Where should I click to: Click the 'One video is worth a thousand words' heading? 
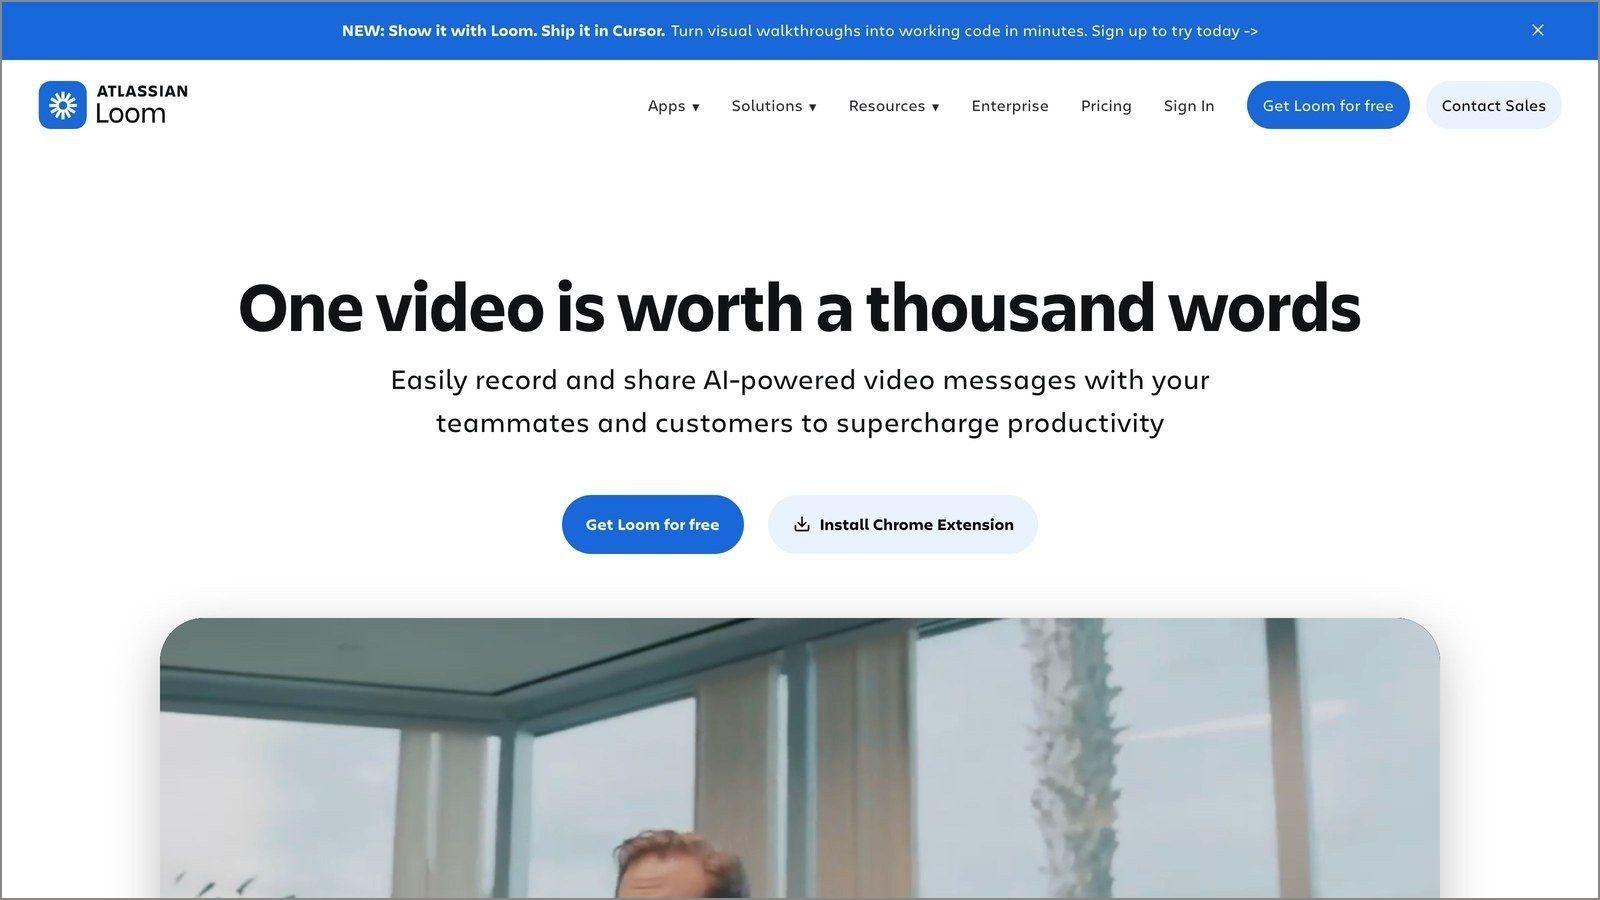pos(799,308)
